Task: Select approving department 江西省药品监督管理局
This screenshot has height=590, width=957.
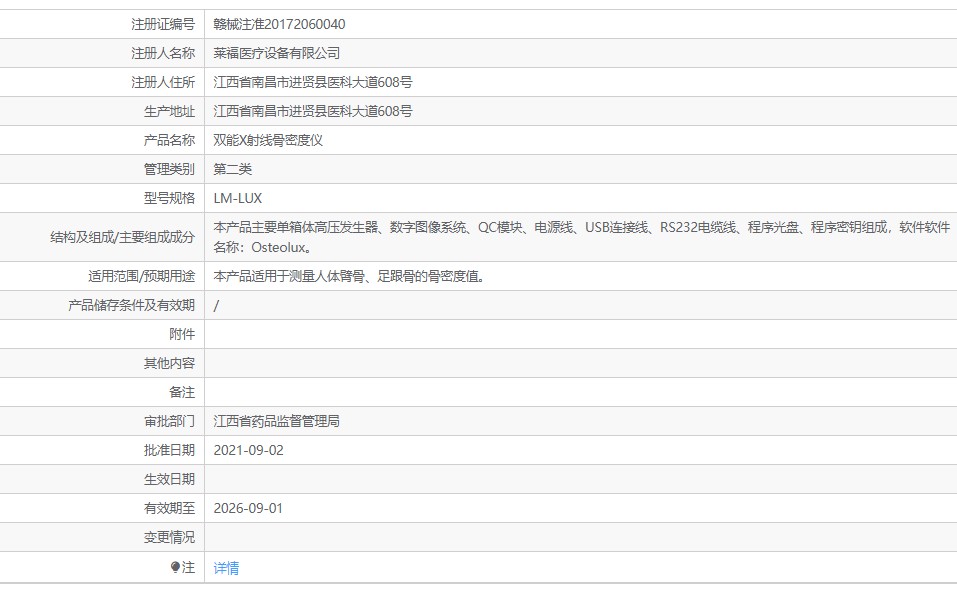Action: pyautogui.click(x=276, y=422)
